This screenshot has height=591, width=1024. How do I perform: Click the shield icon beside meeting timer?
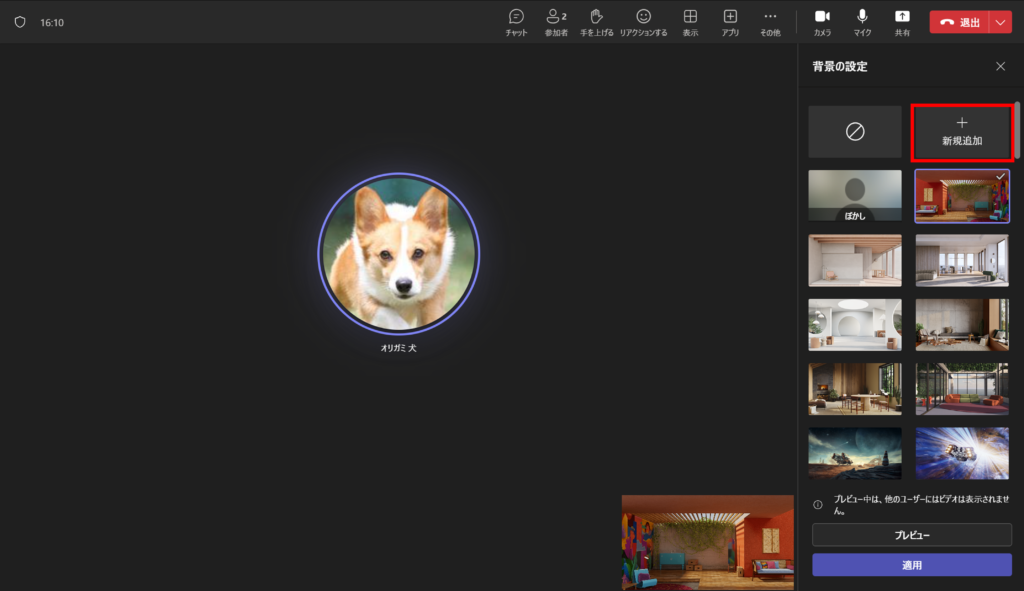click(20, 22)
